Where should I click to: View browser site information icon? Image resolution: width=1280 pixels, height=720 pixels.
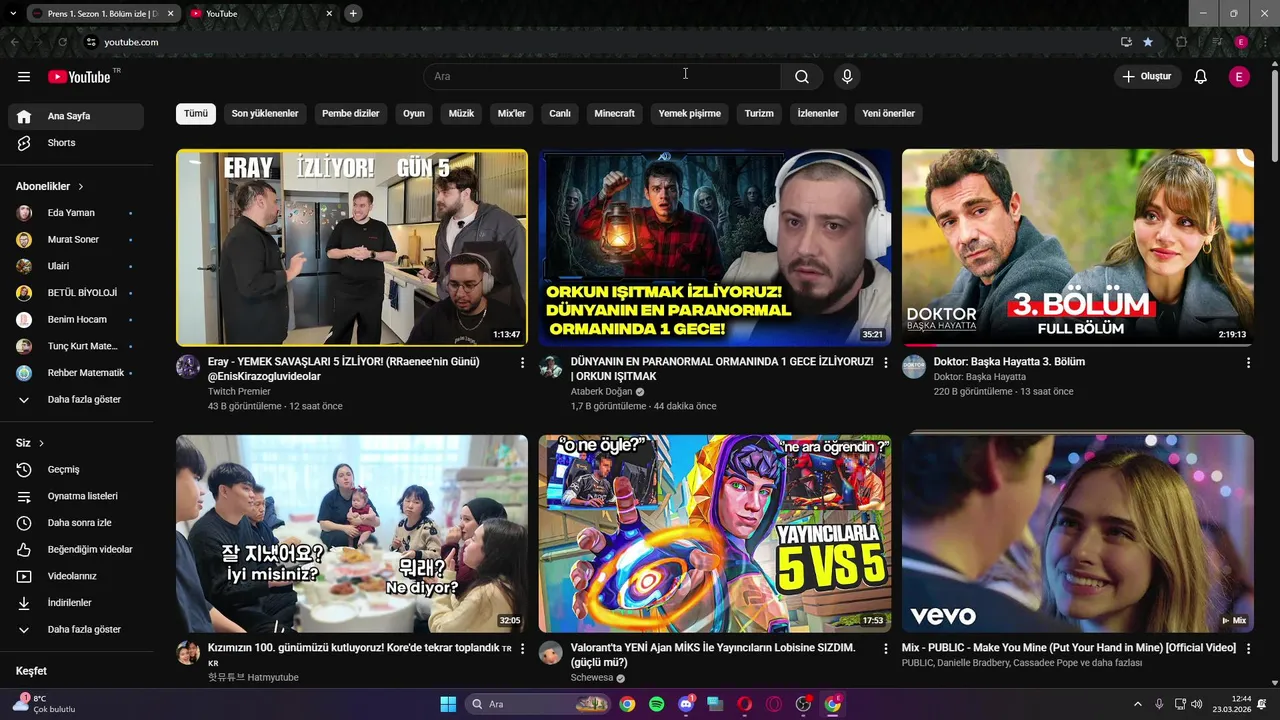coord(91,42)
